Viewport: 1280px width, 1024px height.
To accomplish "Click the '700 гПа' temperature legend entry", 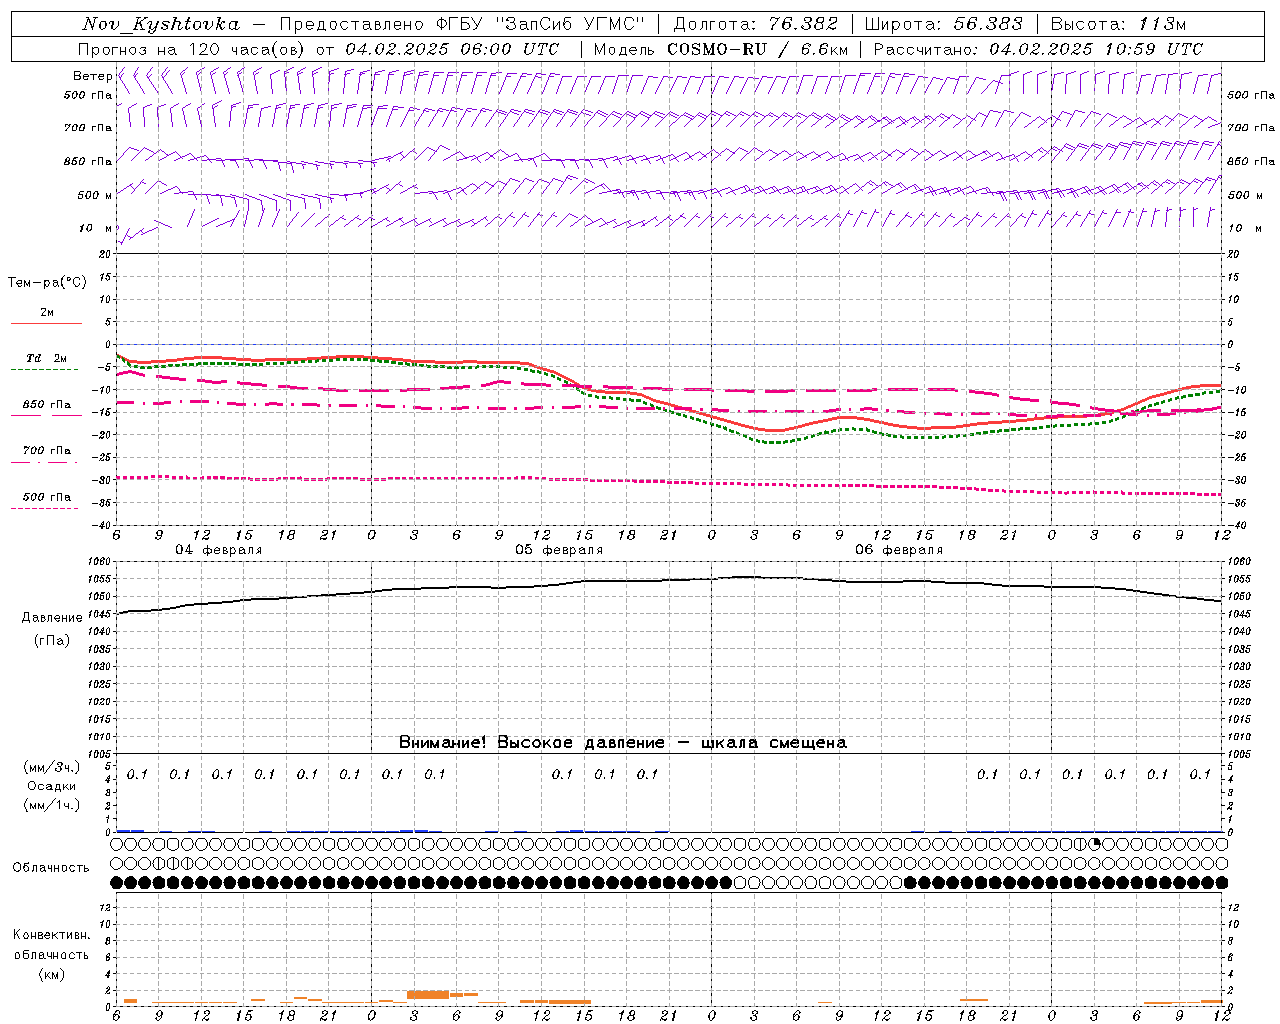I will (46, 450).
